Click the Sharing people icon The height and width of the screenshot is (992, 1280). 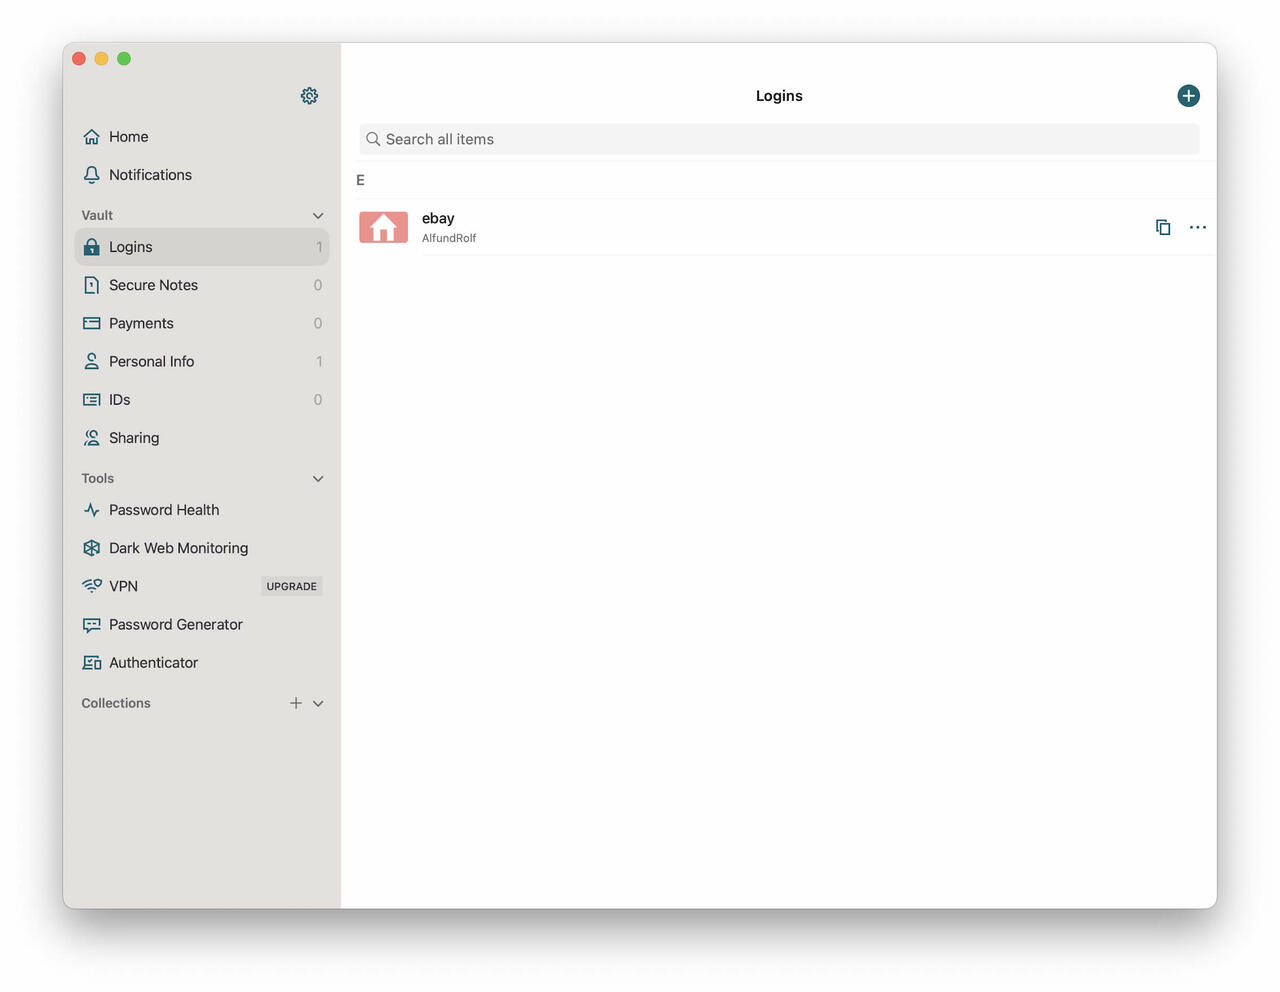(x=92, y=438)
